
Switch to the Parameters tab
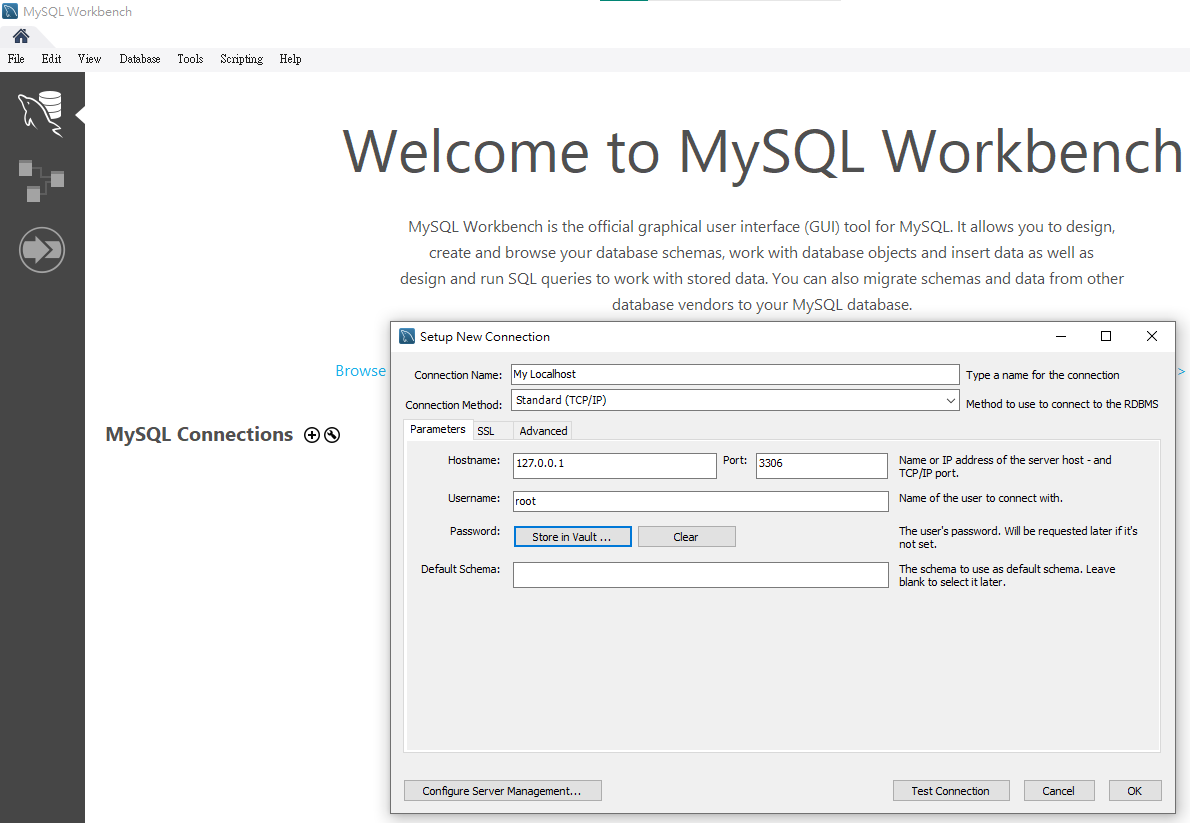click(438, 430)
